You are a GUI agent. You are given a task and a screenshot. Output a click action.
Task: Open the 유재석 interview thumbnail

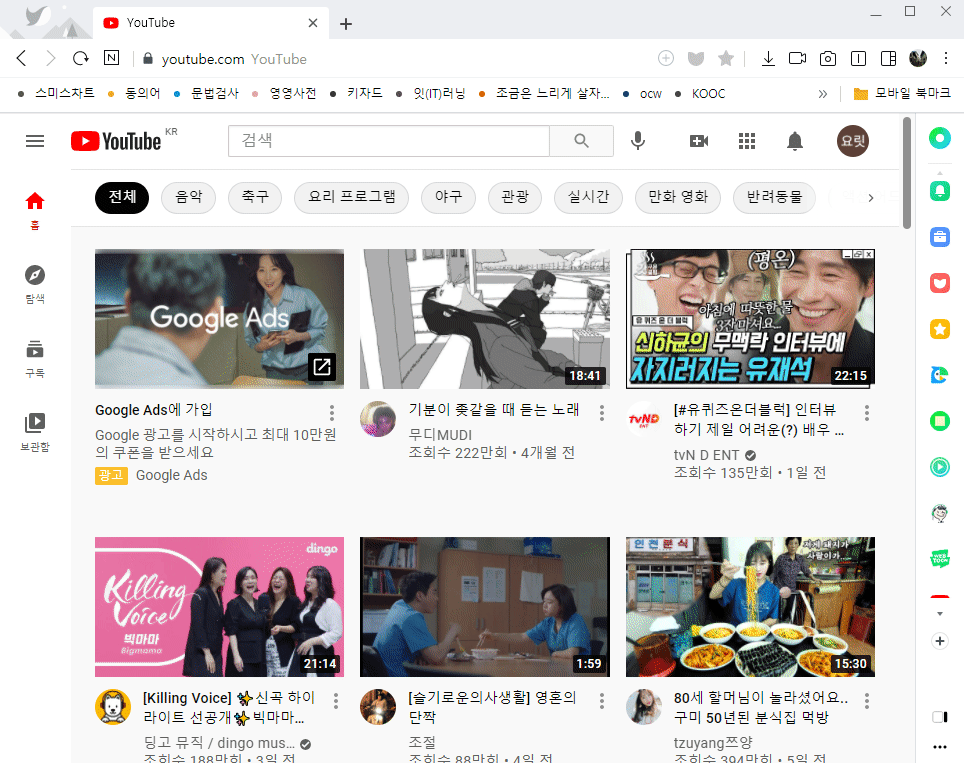[750, 318]
